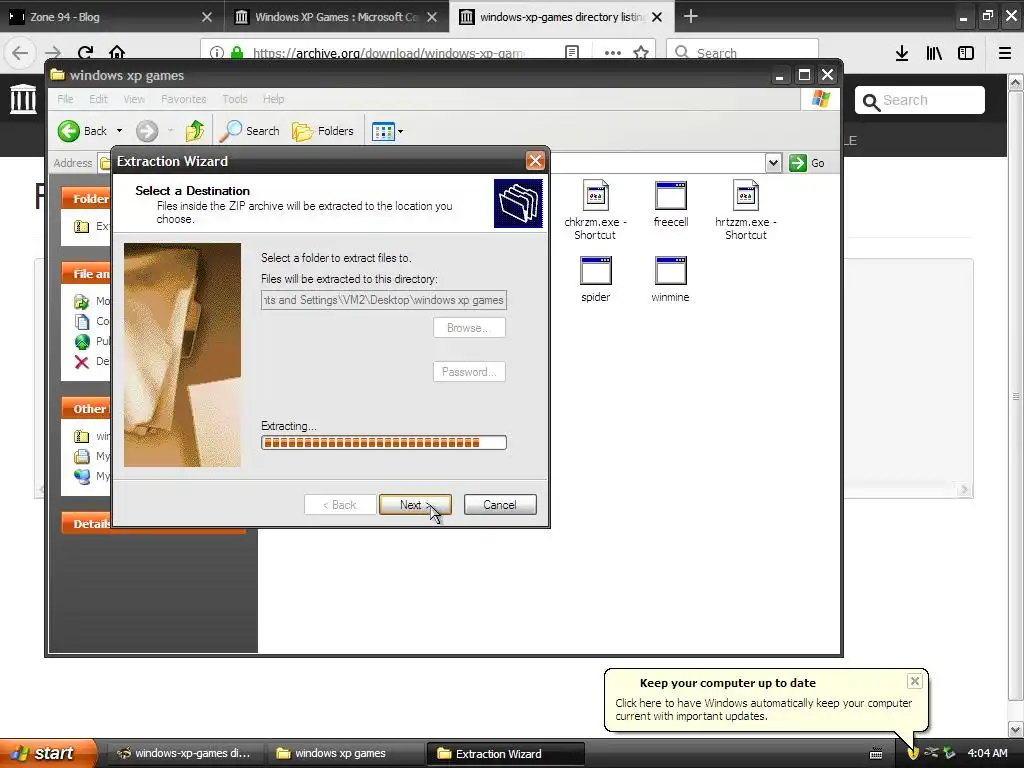Image resolution: width=1024 pixels, height=768 pixels.
Task: Expand the Address bar dropdown
Action: click(773, 163)
